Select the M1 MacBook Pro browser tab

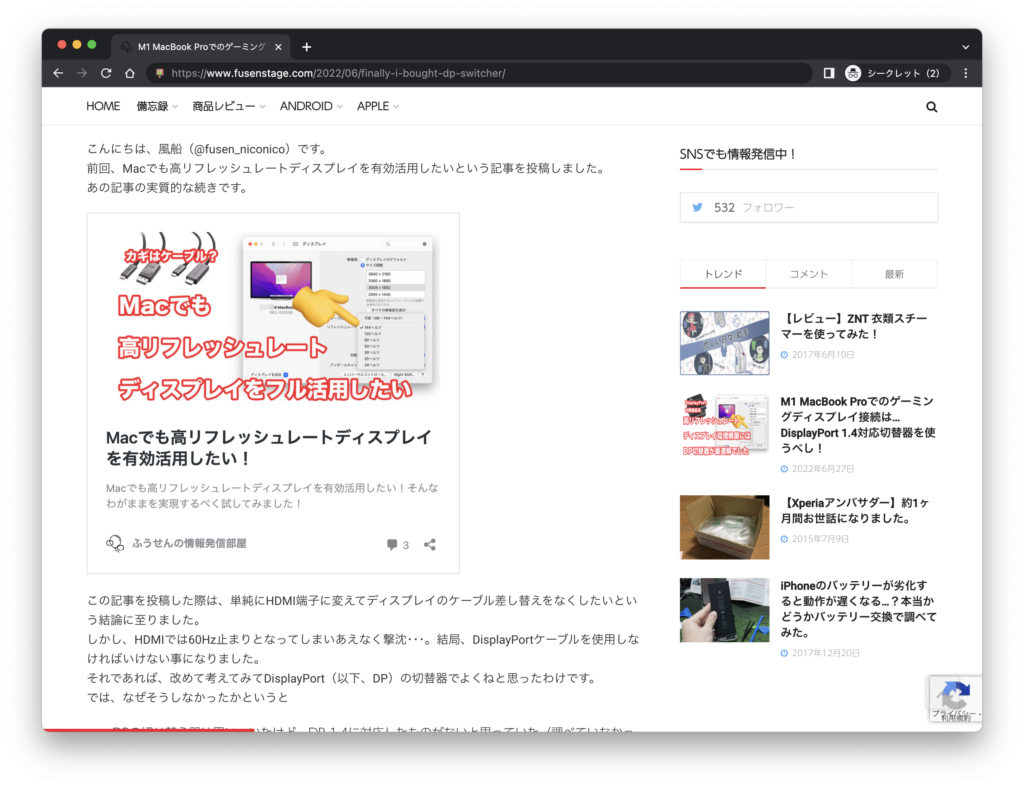201,47
